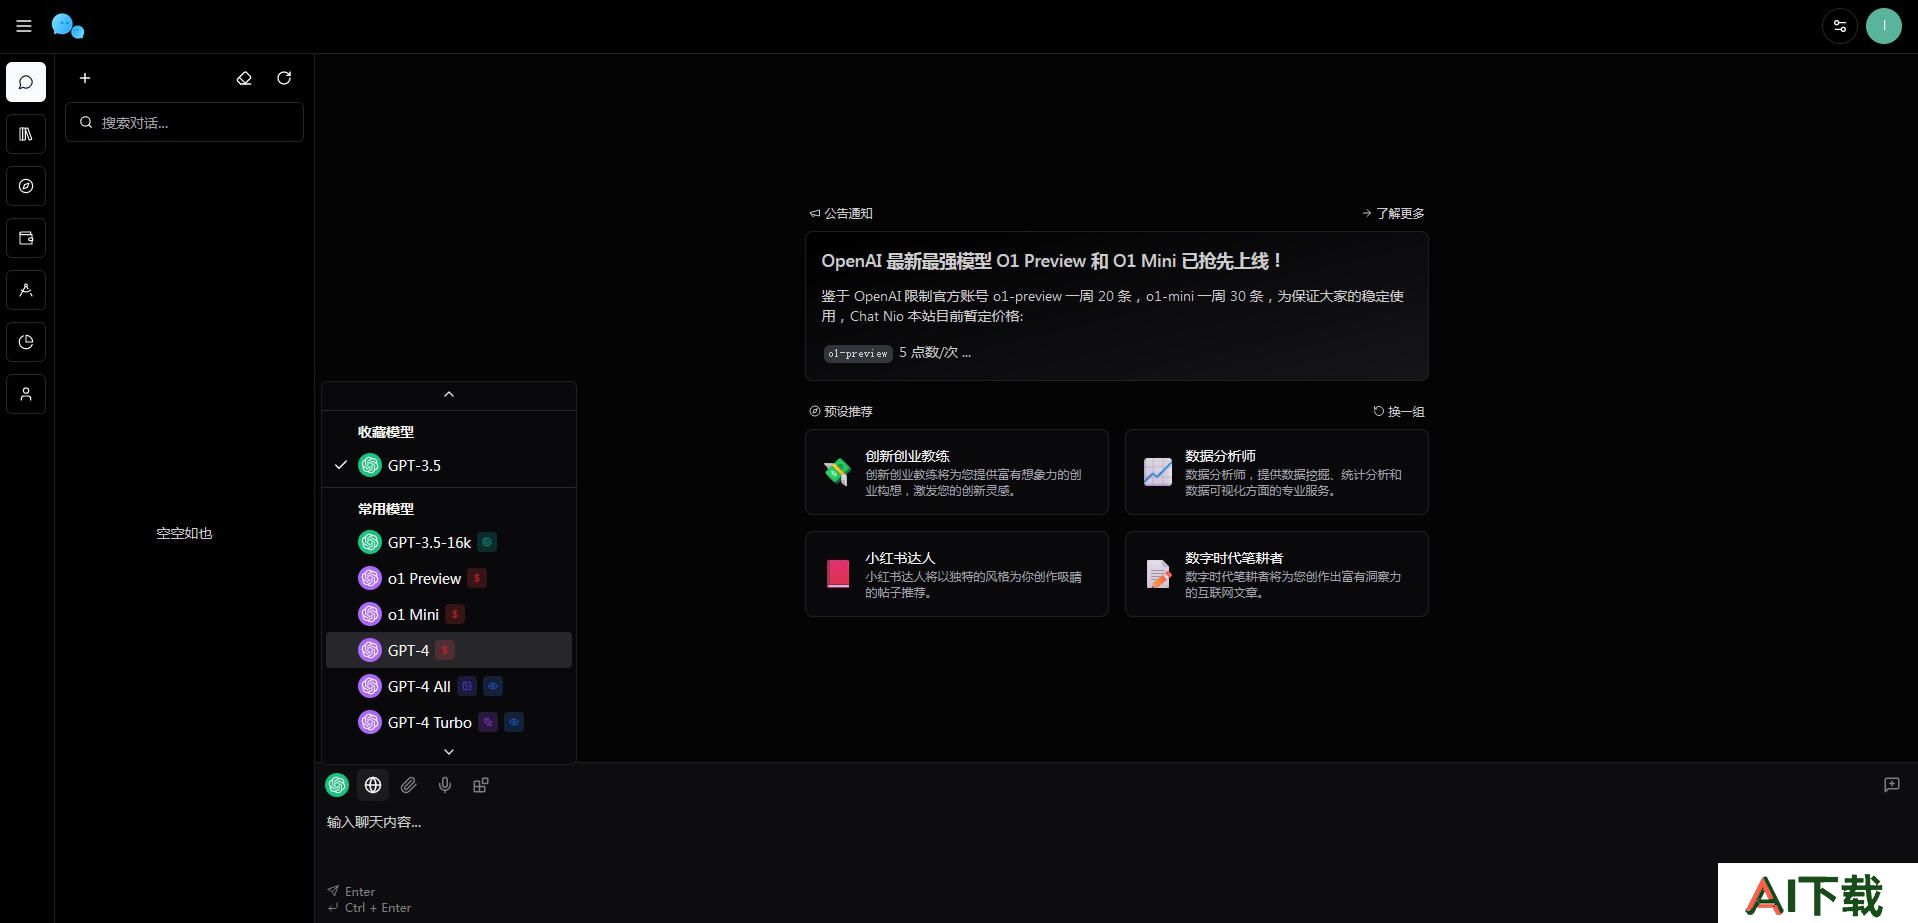
Task: Open the user avatar menu
Action: (x=1884, y=26)
